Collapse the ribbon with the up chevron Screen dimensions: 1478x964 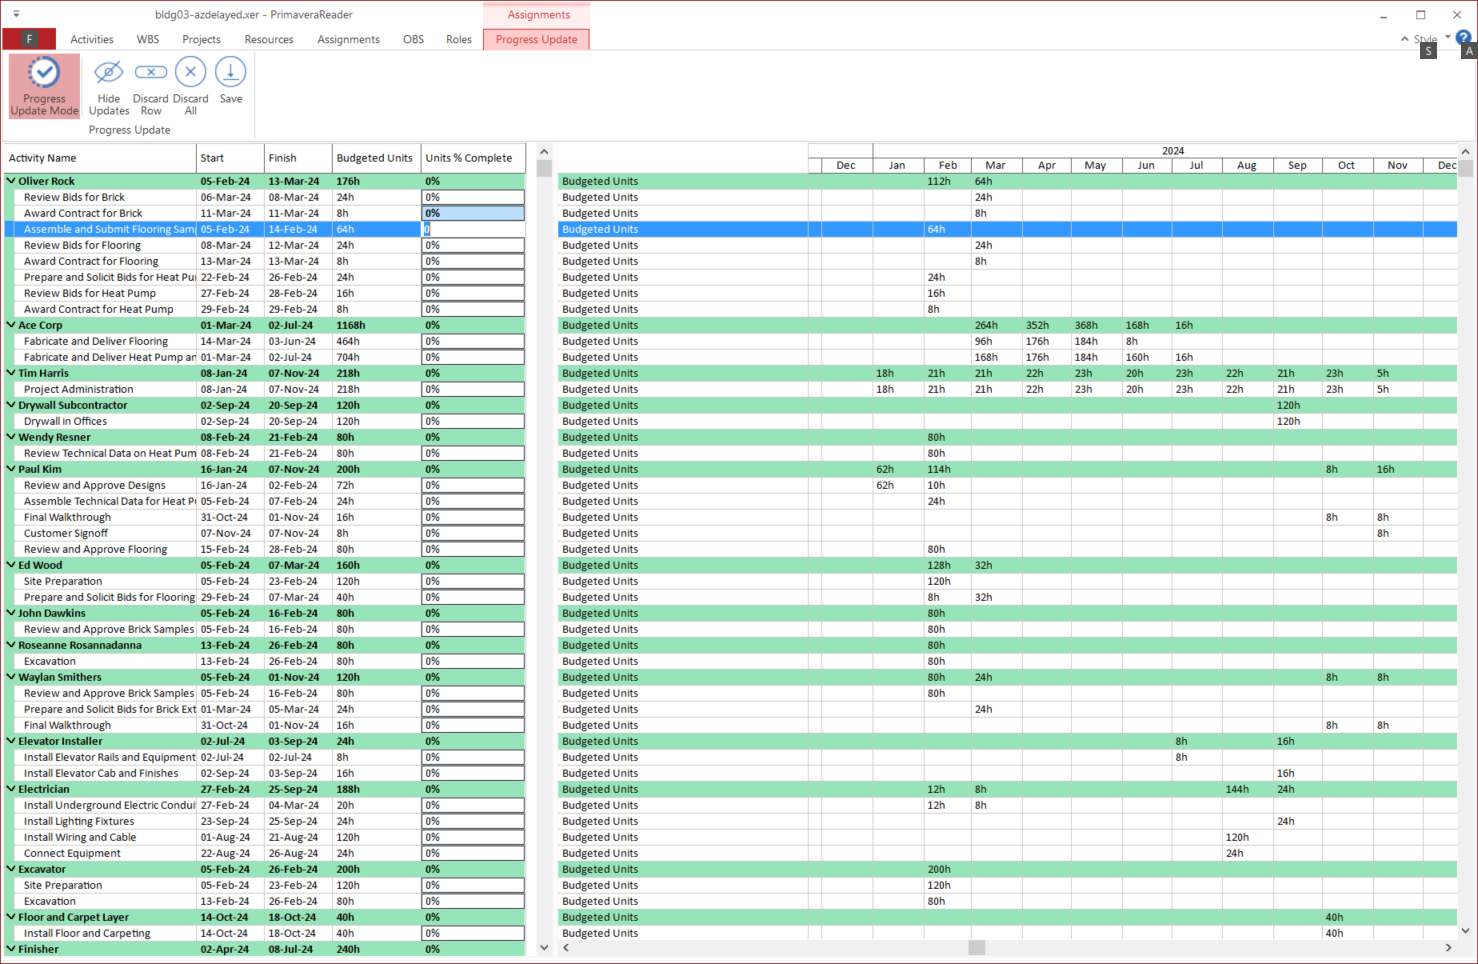[1406, 39]
